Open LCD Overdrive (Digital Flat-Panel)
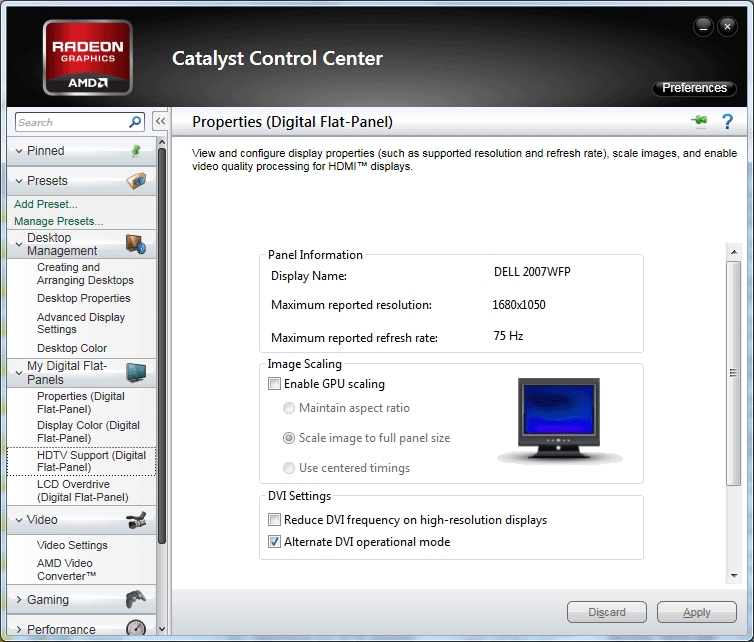 [83, 491]
